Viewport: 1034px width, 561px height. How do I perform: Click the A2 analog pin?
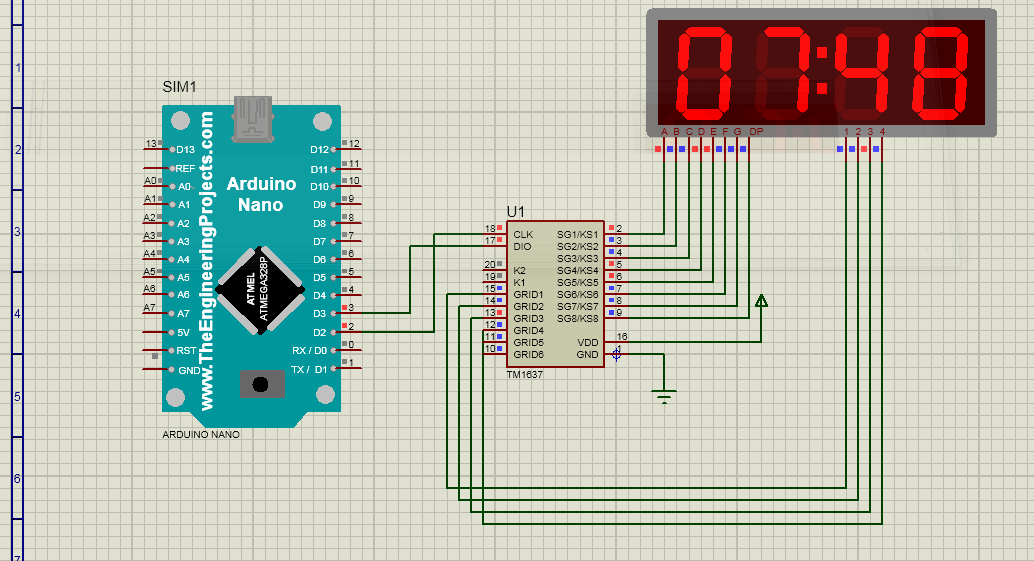click(x=183, y=223)
